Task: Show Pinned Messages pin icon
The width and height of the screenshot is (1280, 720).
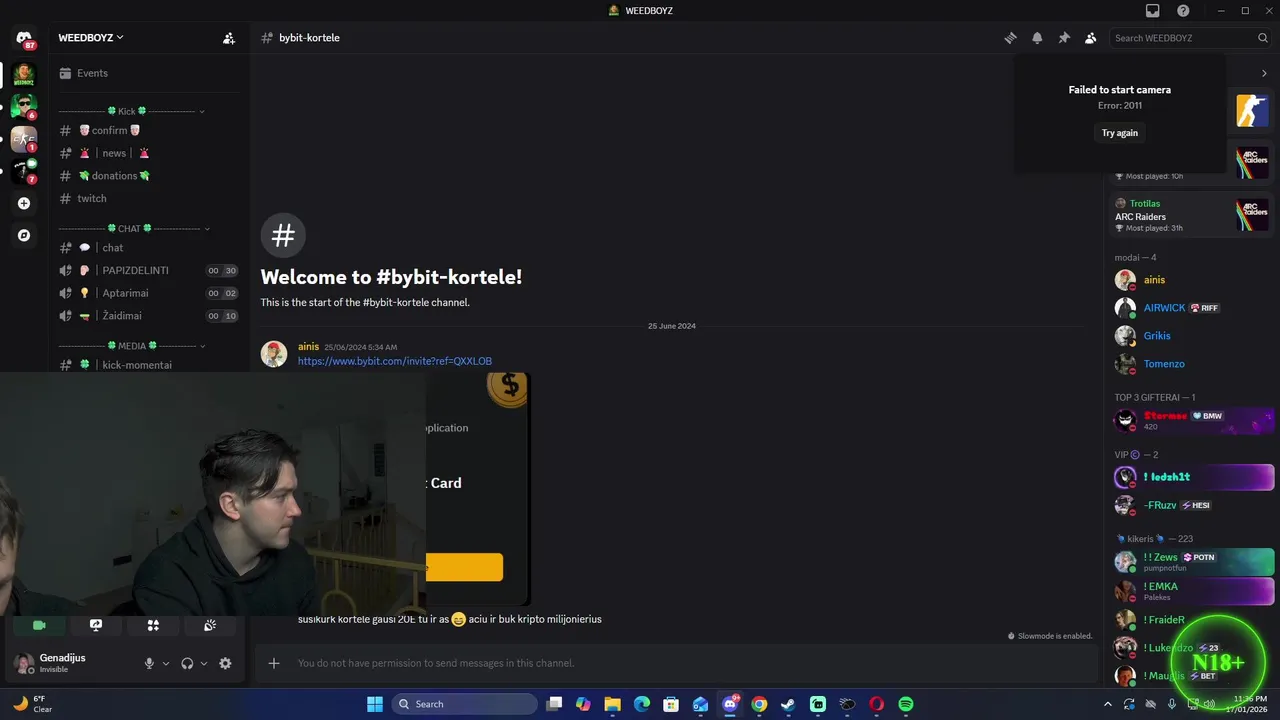Action: (x=1064, y=38)
